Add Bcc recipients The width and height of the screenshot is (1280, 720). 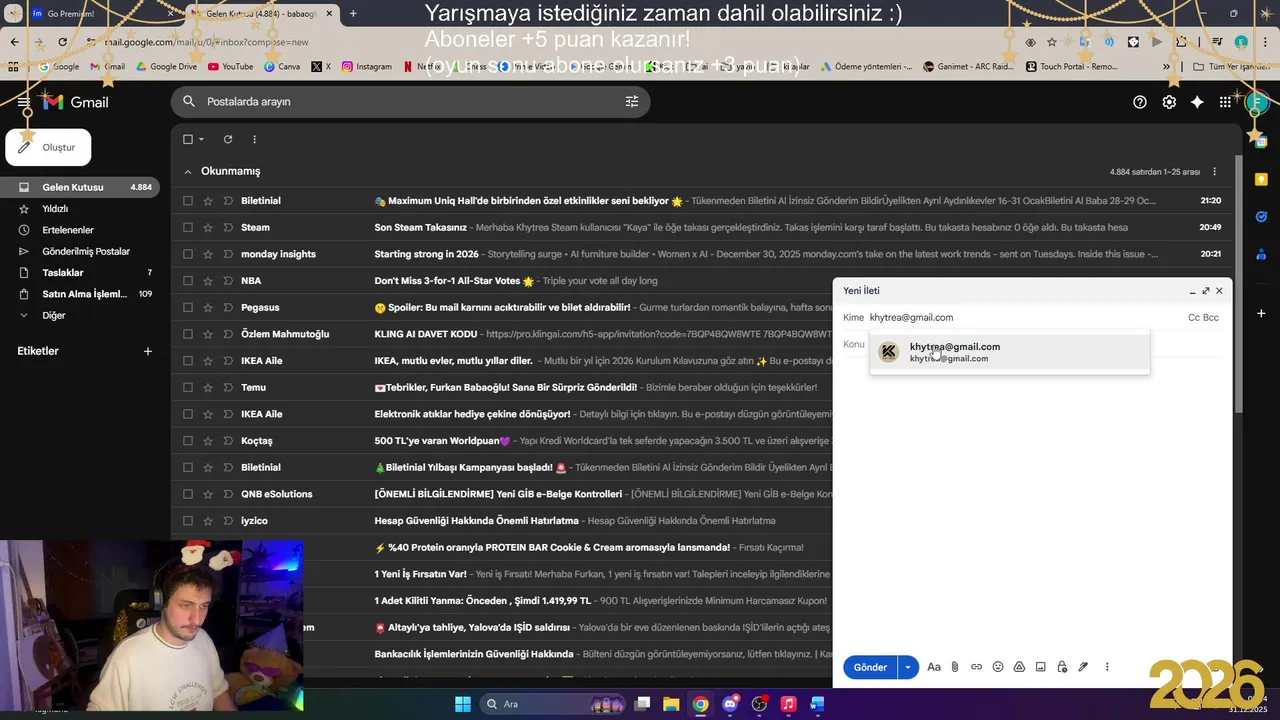(x=1211, y=317)
